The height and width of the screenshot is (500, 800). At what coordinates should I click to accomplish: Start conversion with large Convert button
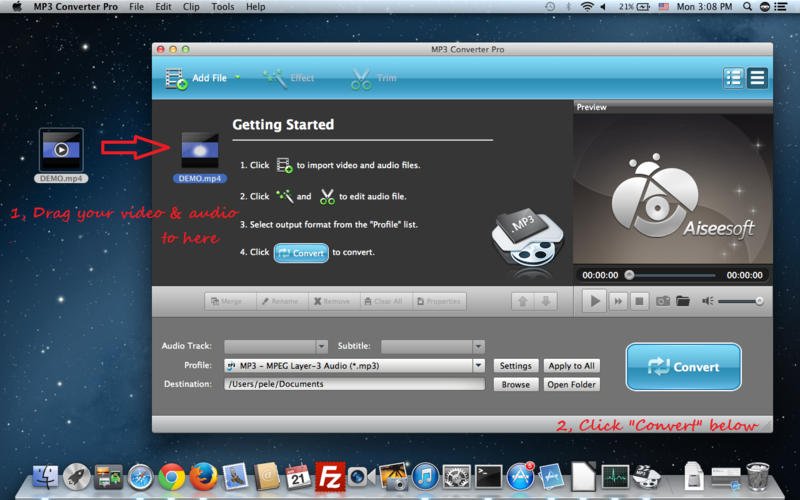(x=683, y=367)
